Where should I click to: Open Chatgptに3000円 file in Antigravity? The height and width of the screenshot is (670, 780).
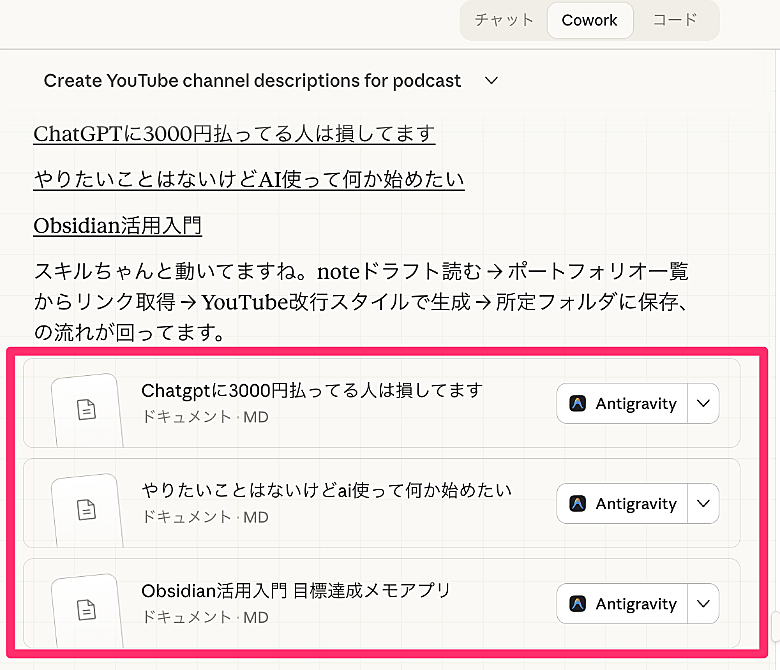pyautogui.click(x=623, y=404)
